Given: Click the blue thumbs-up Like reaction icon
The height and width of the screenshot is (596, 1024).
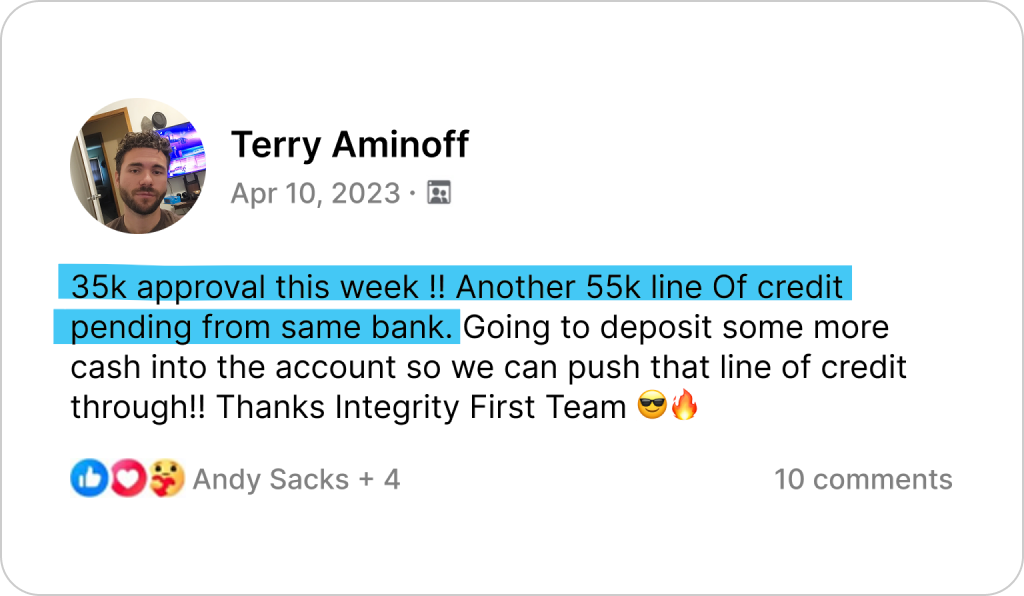Looking at the screenshot, I should tap(89, 478).
